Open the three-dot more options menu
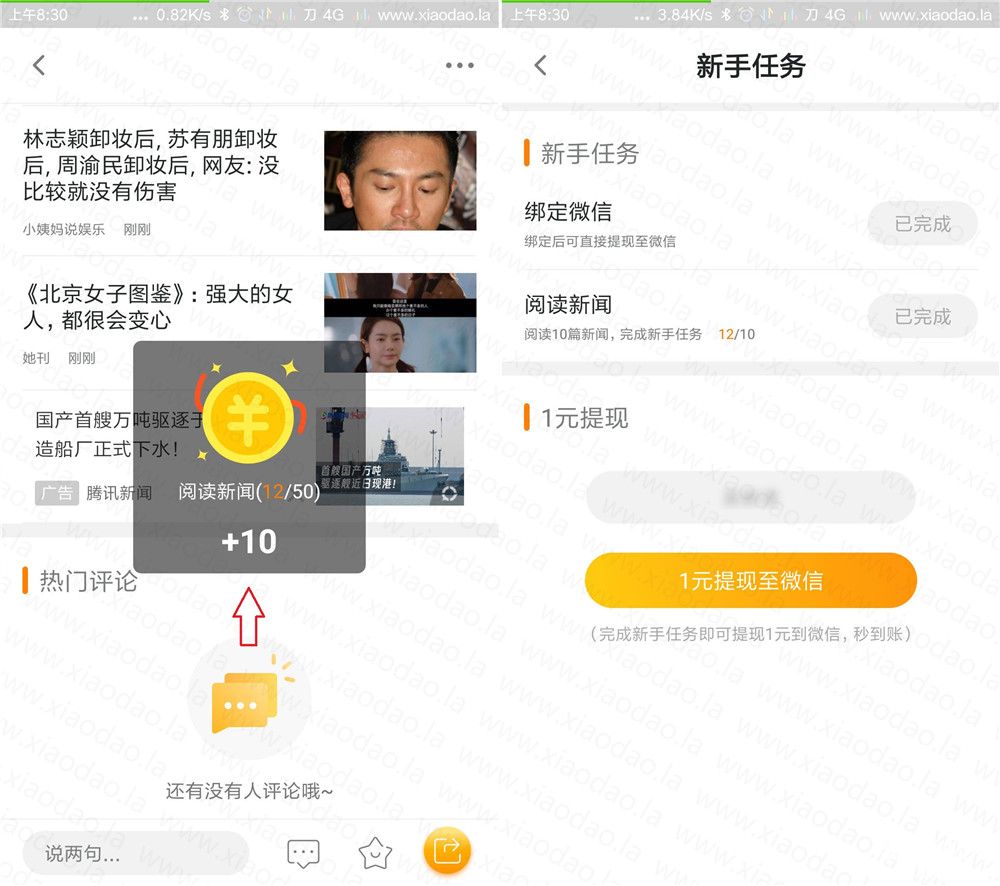Screen dimensions: 1000x886 [459, 66]
